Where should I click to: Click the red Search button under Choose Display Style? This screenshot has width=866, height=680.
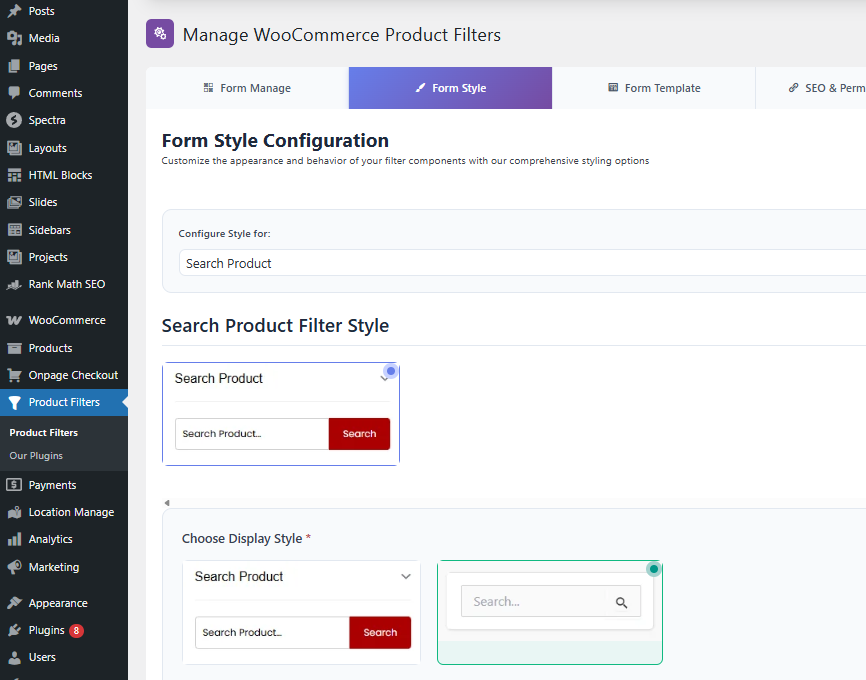click(380, 632)
